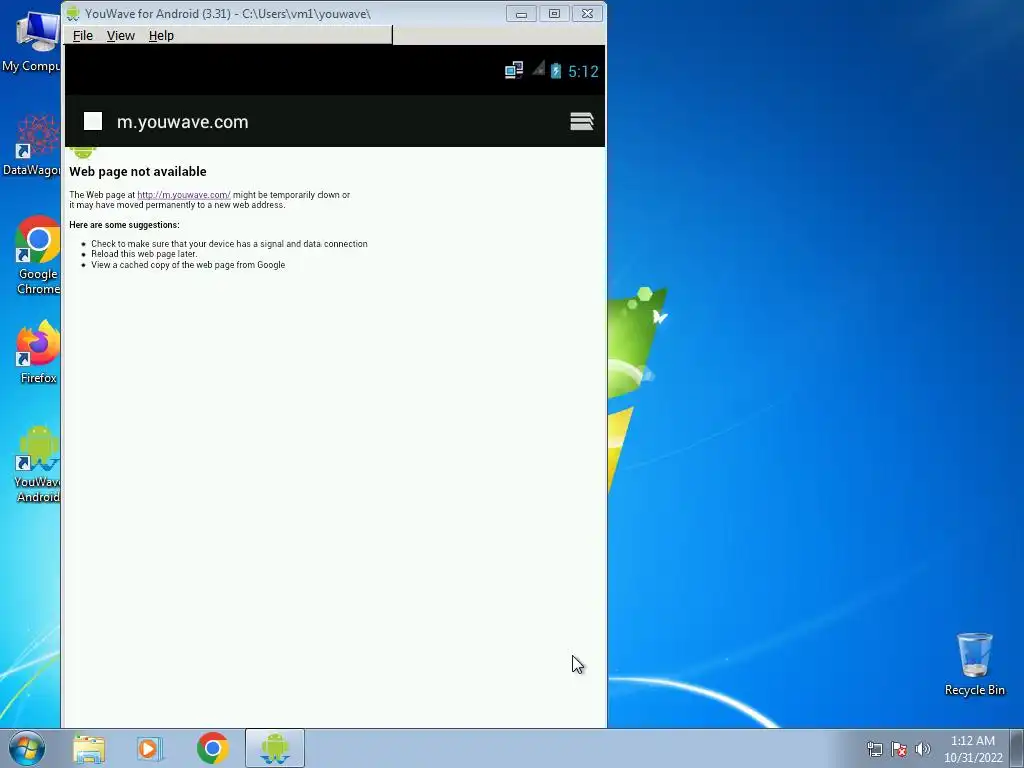
Task: Click the Android clock showing 5:12
Action: (x=583, y=71)
